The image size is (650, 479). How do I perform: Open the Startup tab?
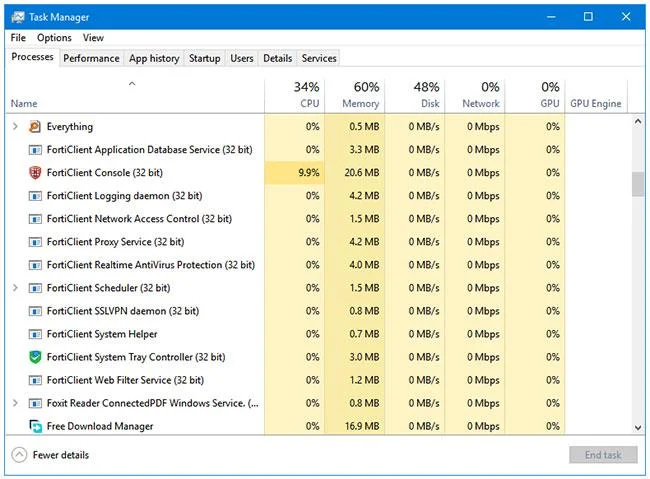(204, 58)
